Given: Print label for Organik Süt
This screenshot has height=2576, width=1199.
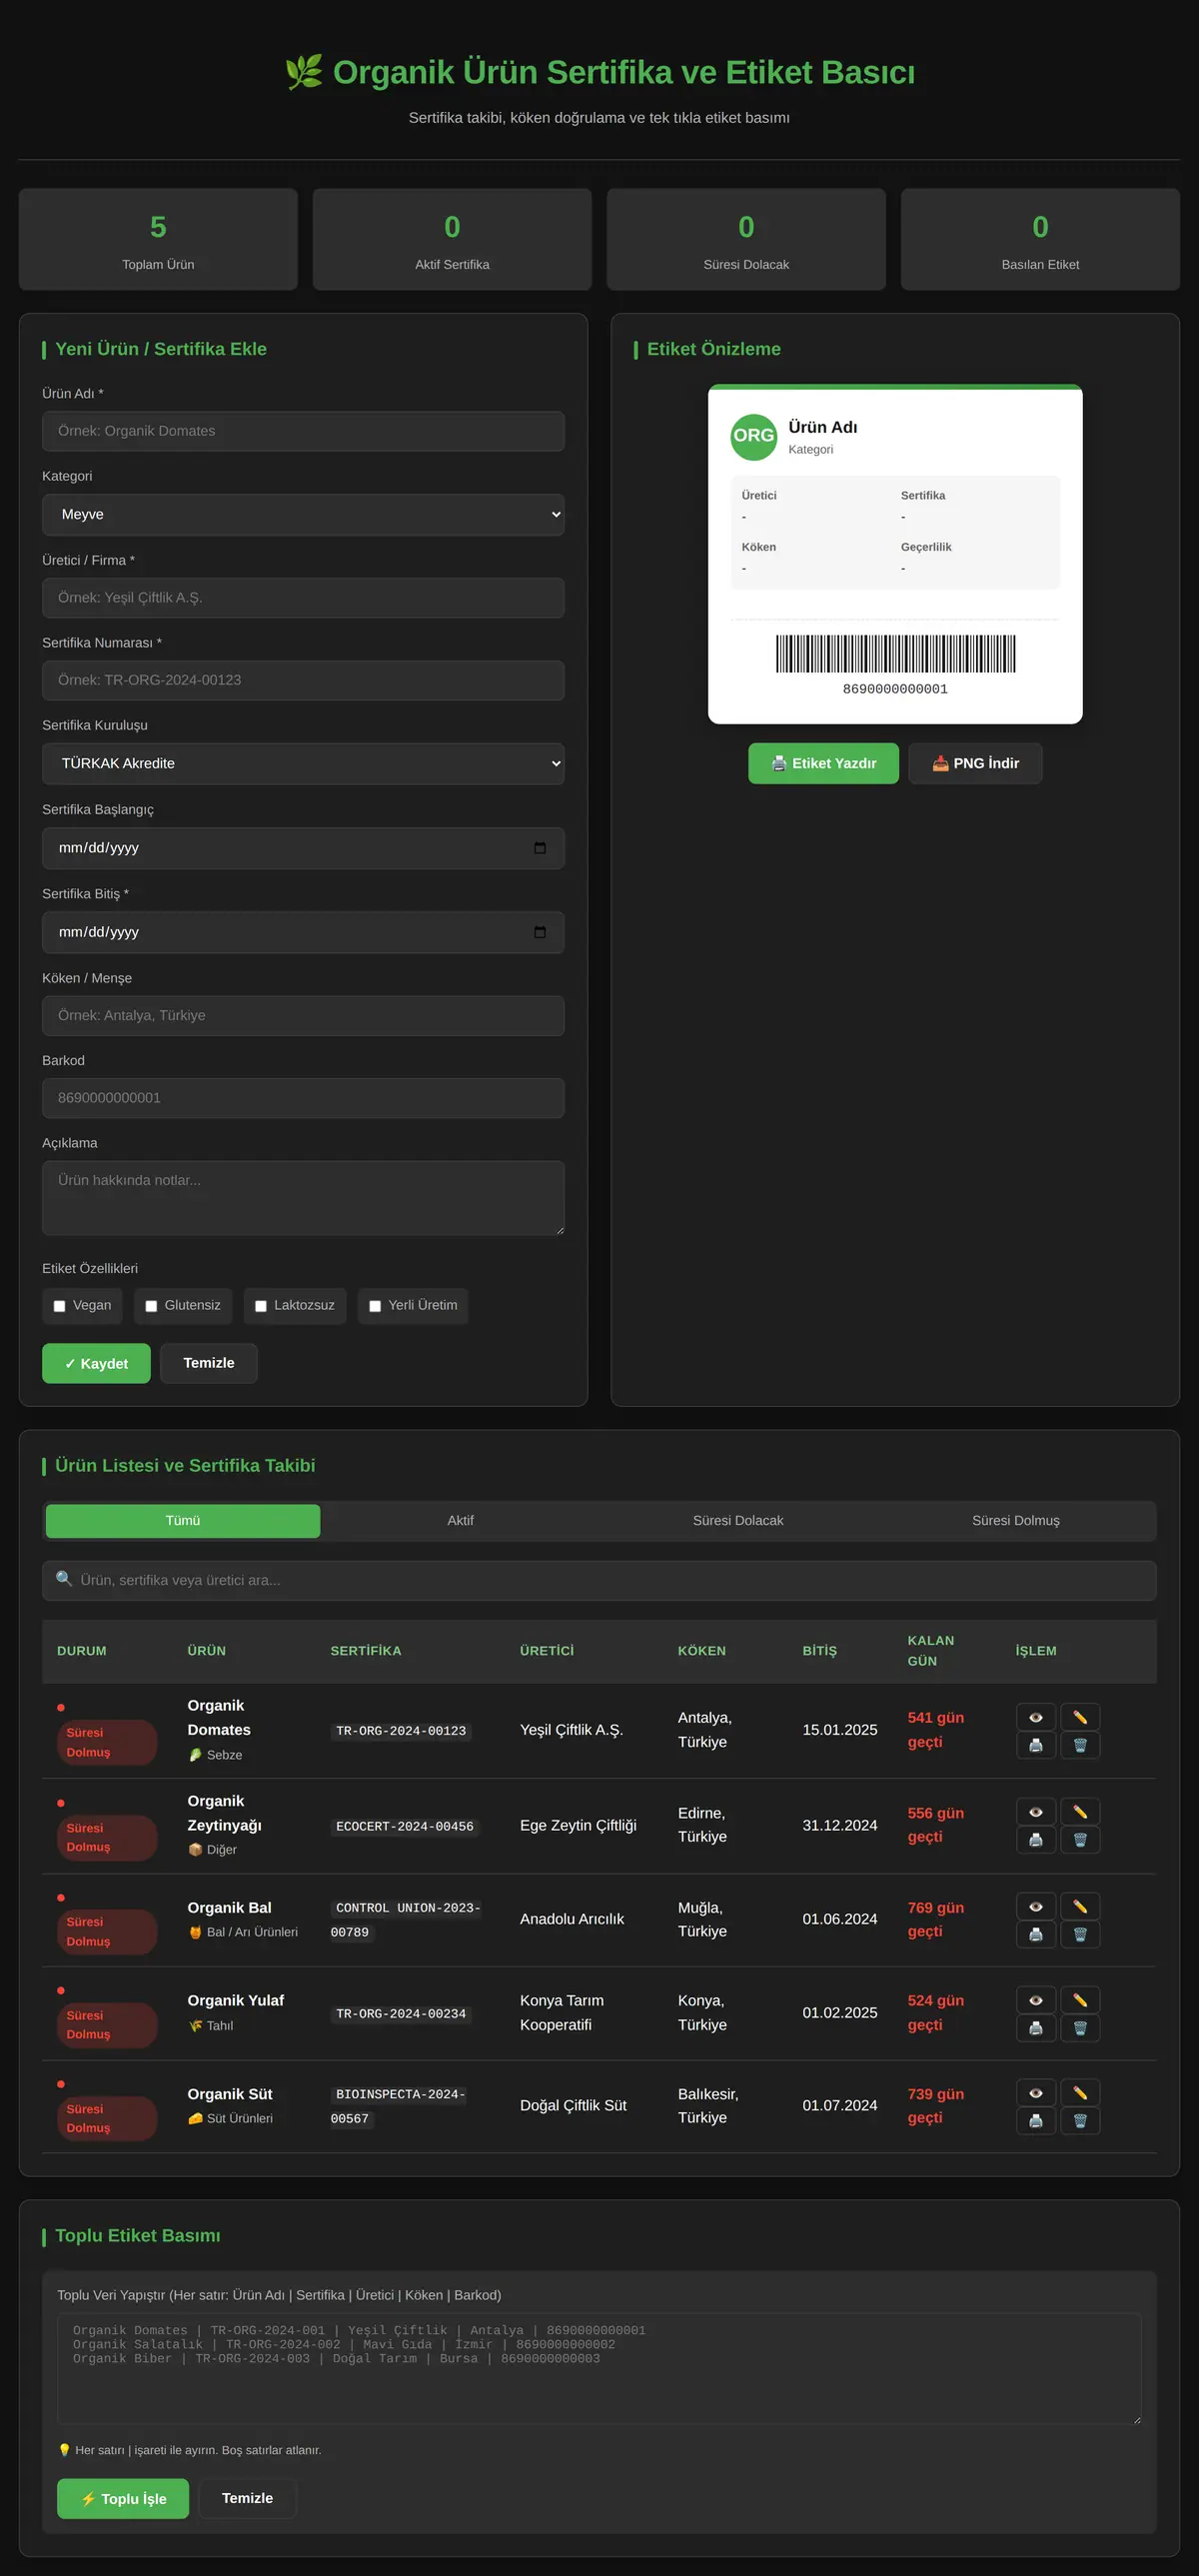Looking at the screenshot, I should [1036, 2121].
